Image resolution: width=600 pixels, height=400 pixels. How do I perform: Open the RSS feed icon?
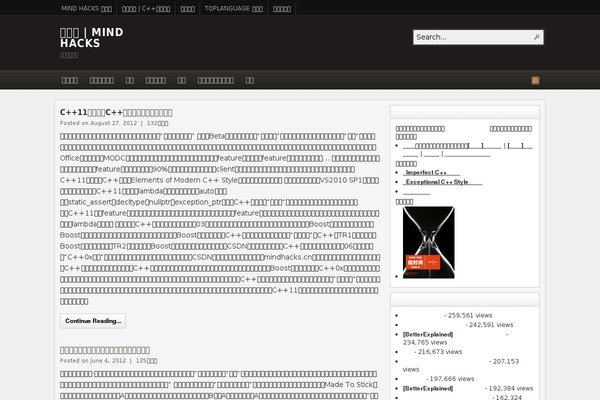[x=535, y=80]
